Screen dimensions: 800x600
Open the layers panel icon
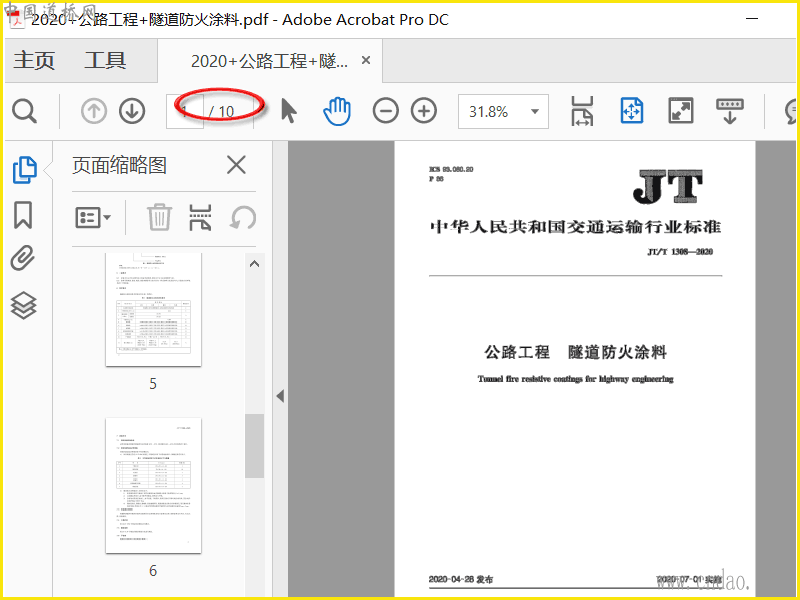23,306
